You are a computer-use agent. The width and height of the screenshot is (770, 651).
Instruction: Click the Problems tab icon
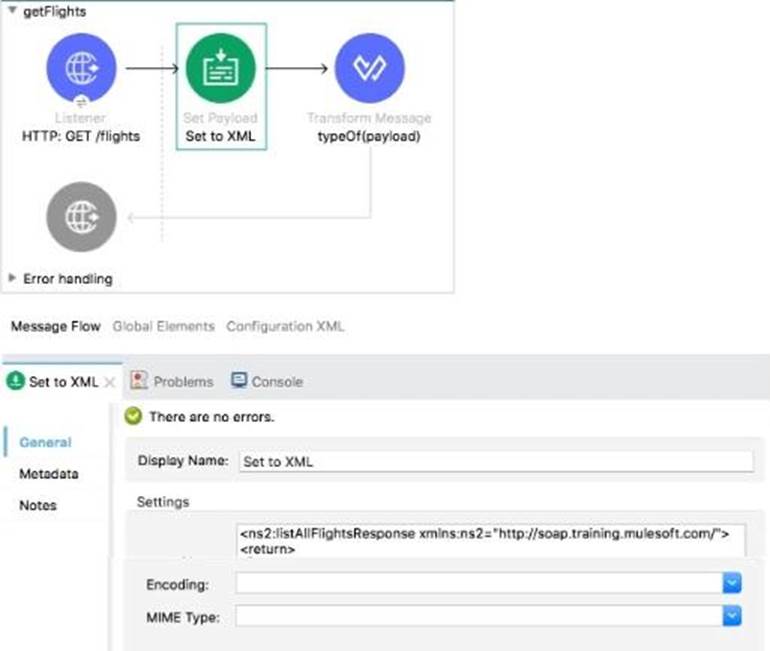pyautogui.click(x=139, y=381)
